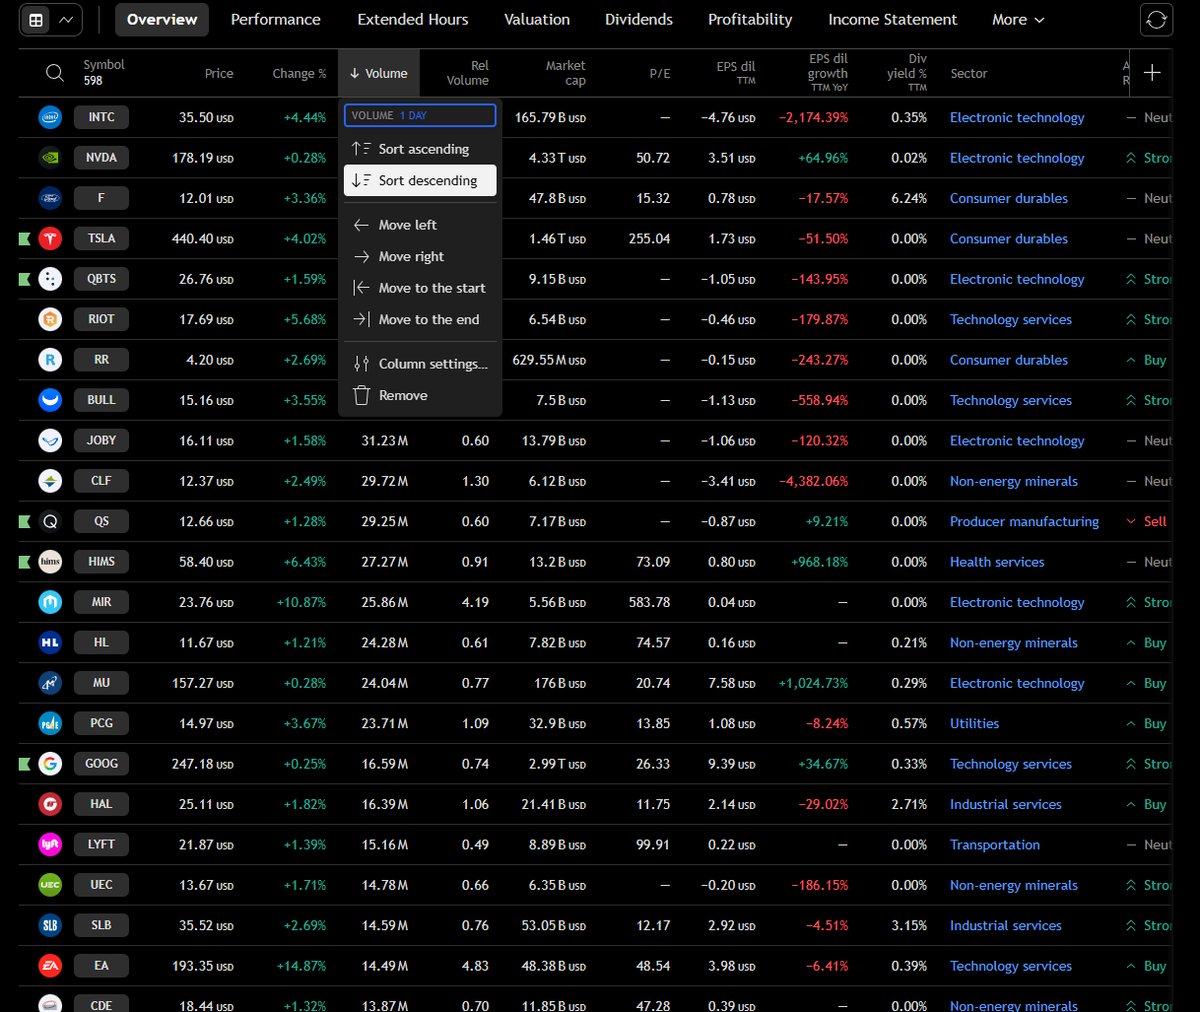This screenshot has width=1200, height=1012.
Task: Click the Halliburton HAL logo icon
Action: click(50, 804)
